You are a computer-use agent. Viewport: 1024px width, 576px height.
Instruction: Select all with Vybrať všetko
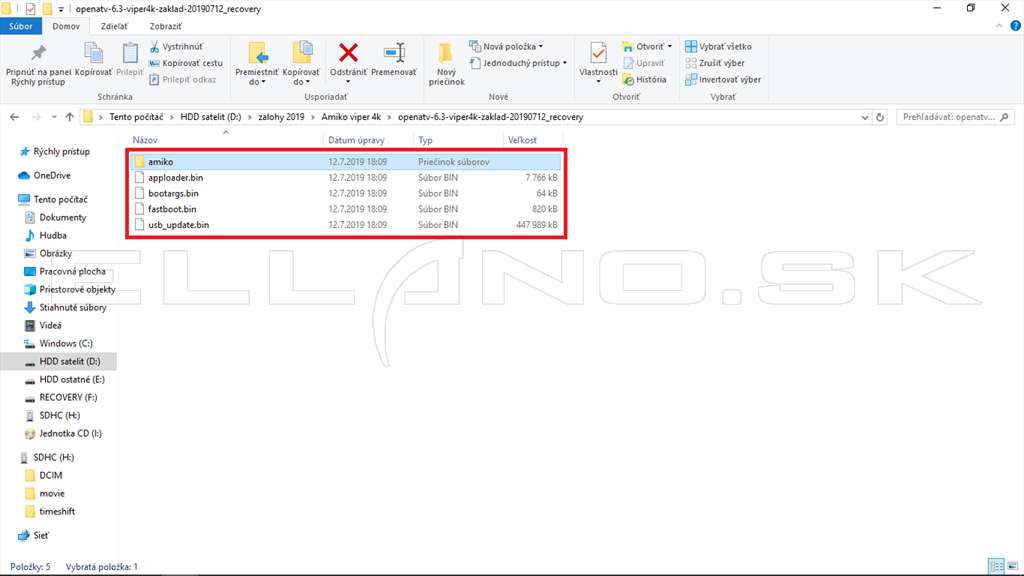click(x=718, y=46)
